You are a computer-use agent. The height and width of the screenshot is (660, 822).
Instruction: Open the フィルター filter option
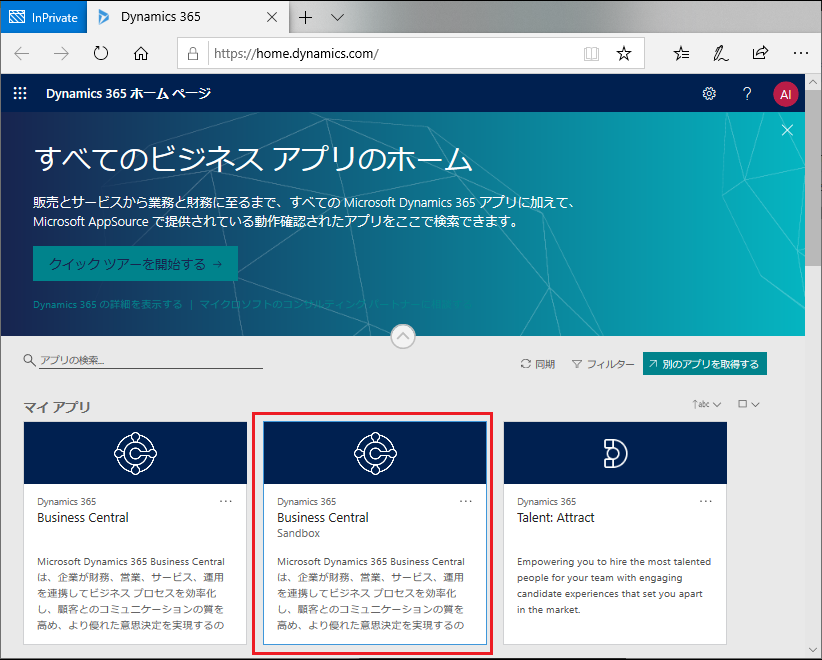coord(603,364)
